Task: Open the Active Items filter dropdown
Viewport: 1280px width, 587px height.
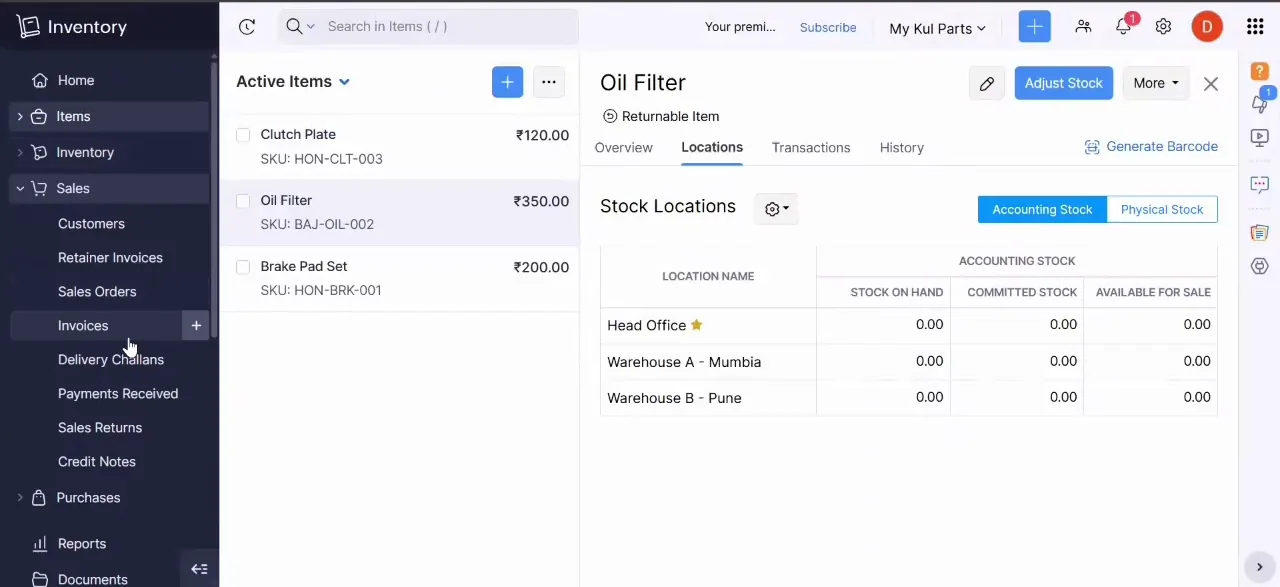Action: [x=293, y=82]
